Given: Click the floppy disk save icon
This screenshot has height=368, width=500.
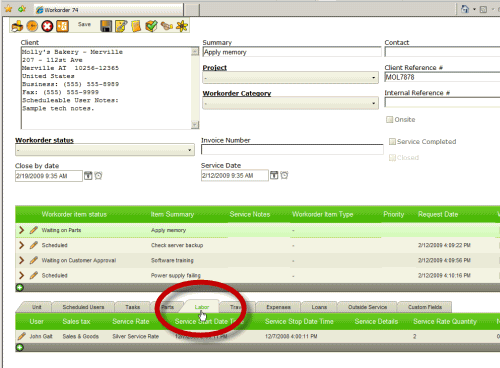Looking at the screenshot, I should (106, 26).
